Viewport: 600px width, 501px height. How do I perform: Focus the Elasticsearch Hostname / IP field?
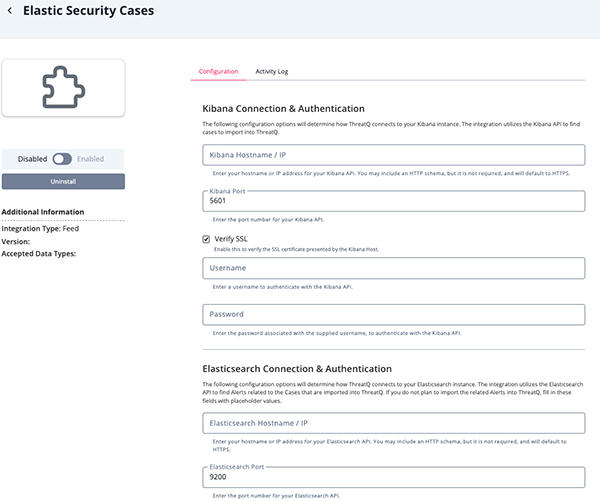393,423
